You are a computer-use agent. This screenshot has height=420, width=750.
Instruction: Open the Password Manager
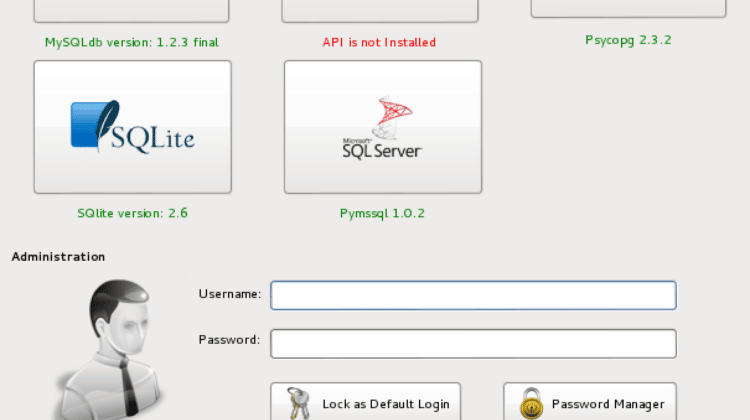point(590,402)
